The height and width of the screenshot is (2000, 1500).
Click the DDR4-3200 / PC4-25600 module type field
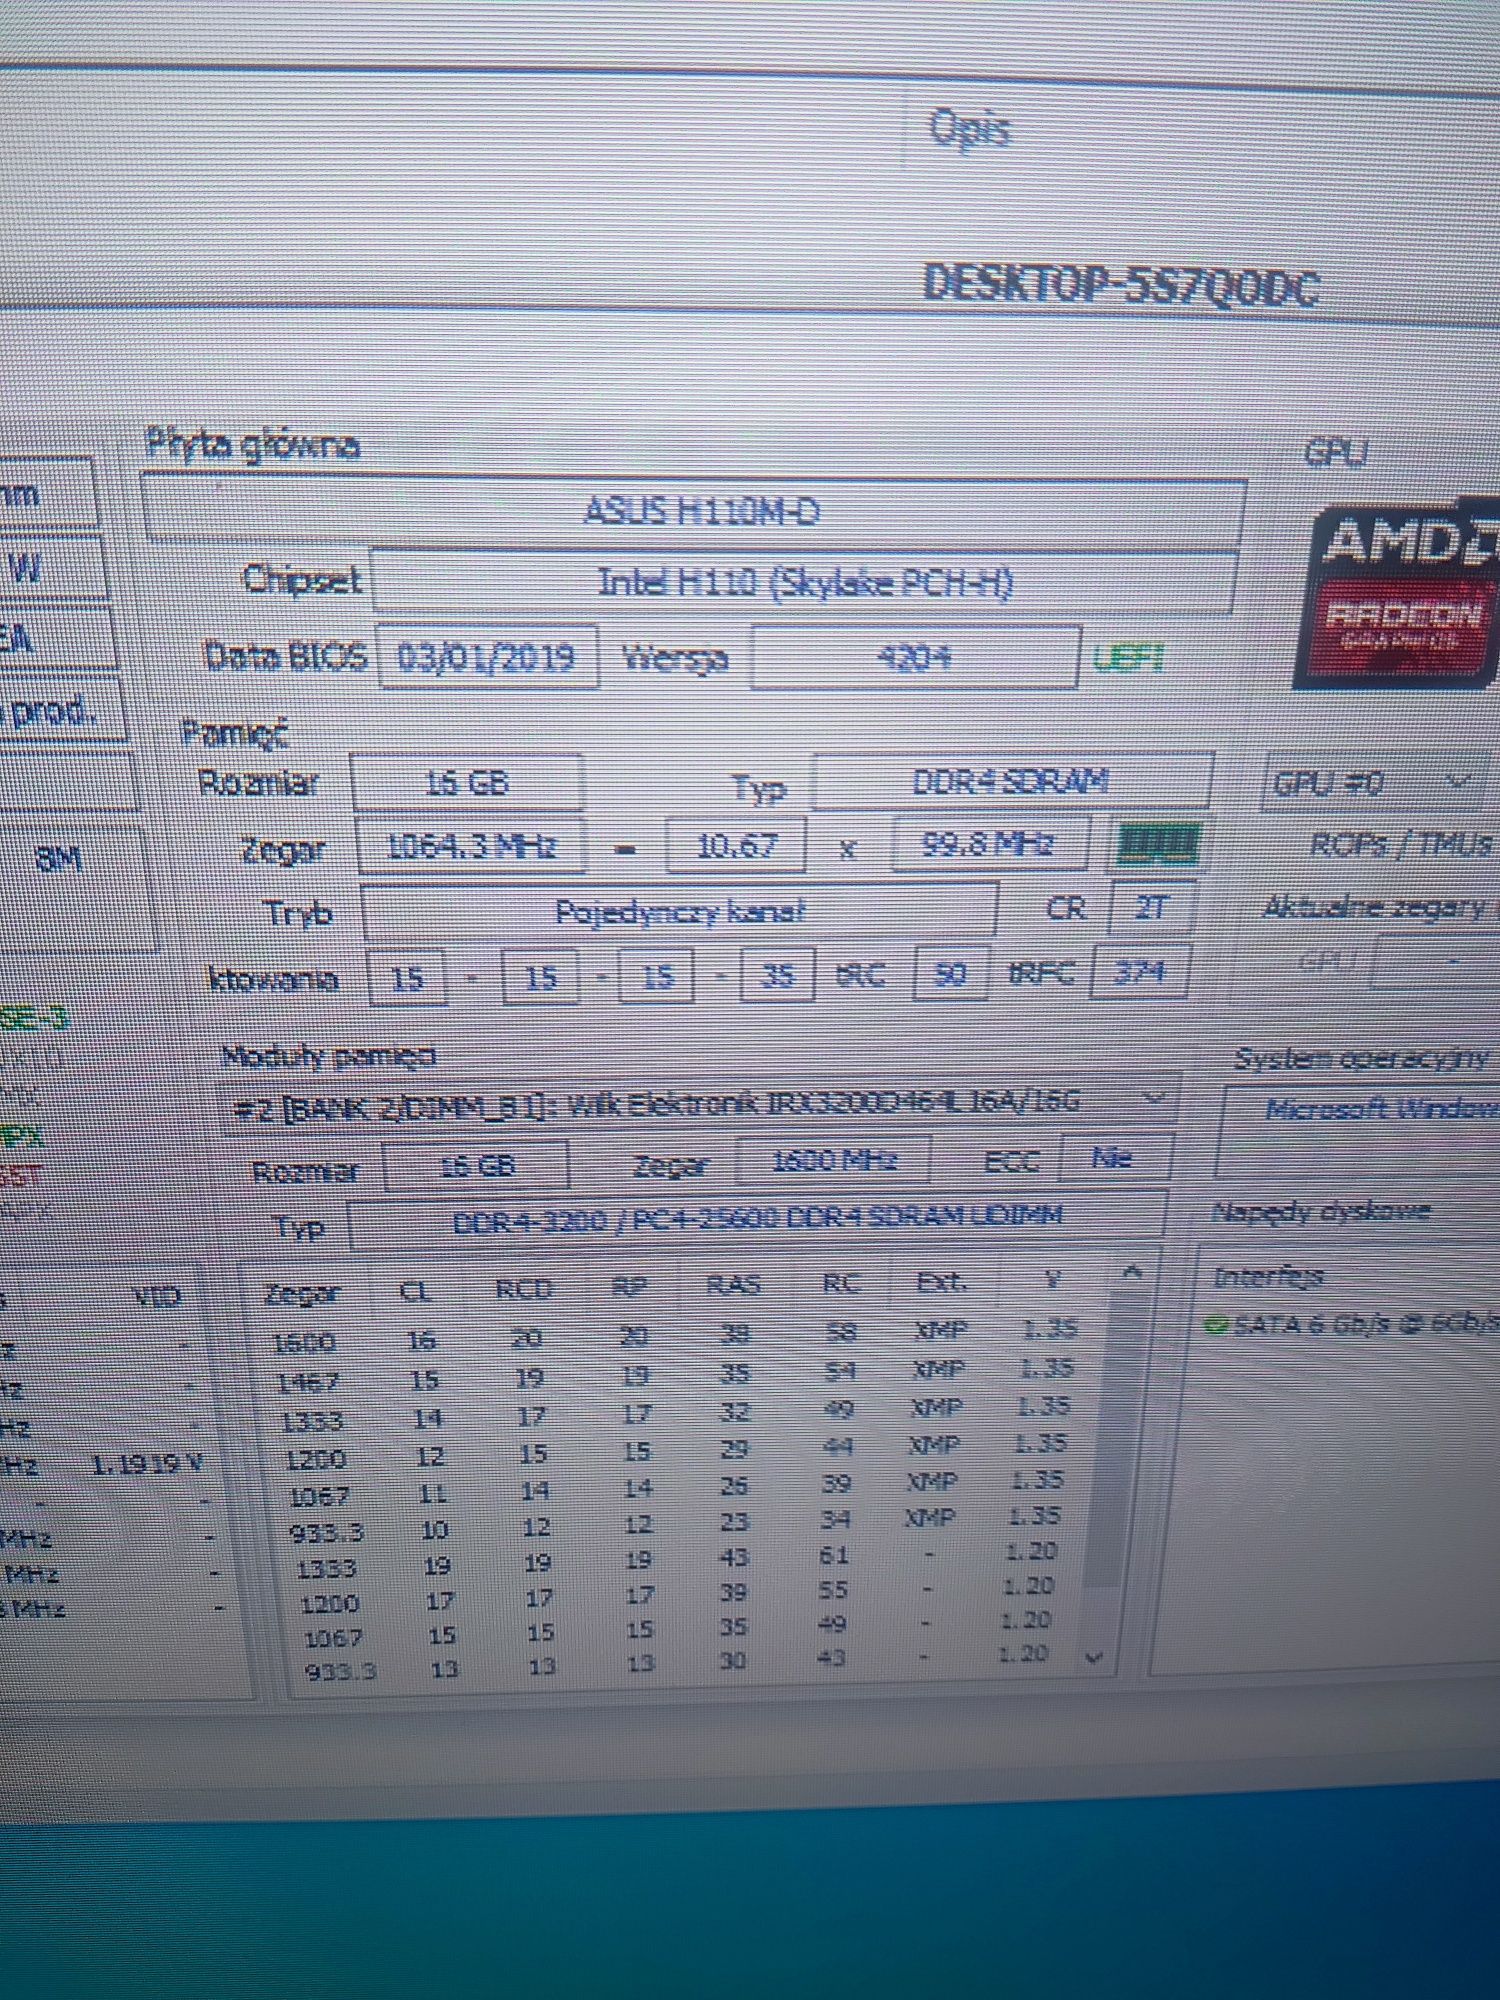[x=757, y=1220]
